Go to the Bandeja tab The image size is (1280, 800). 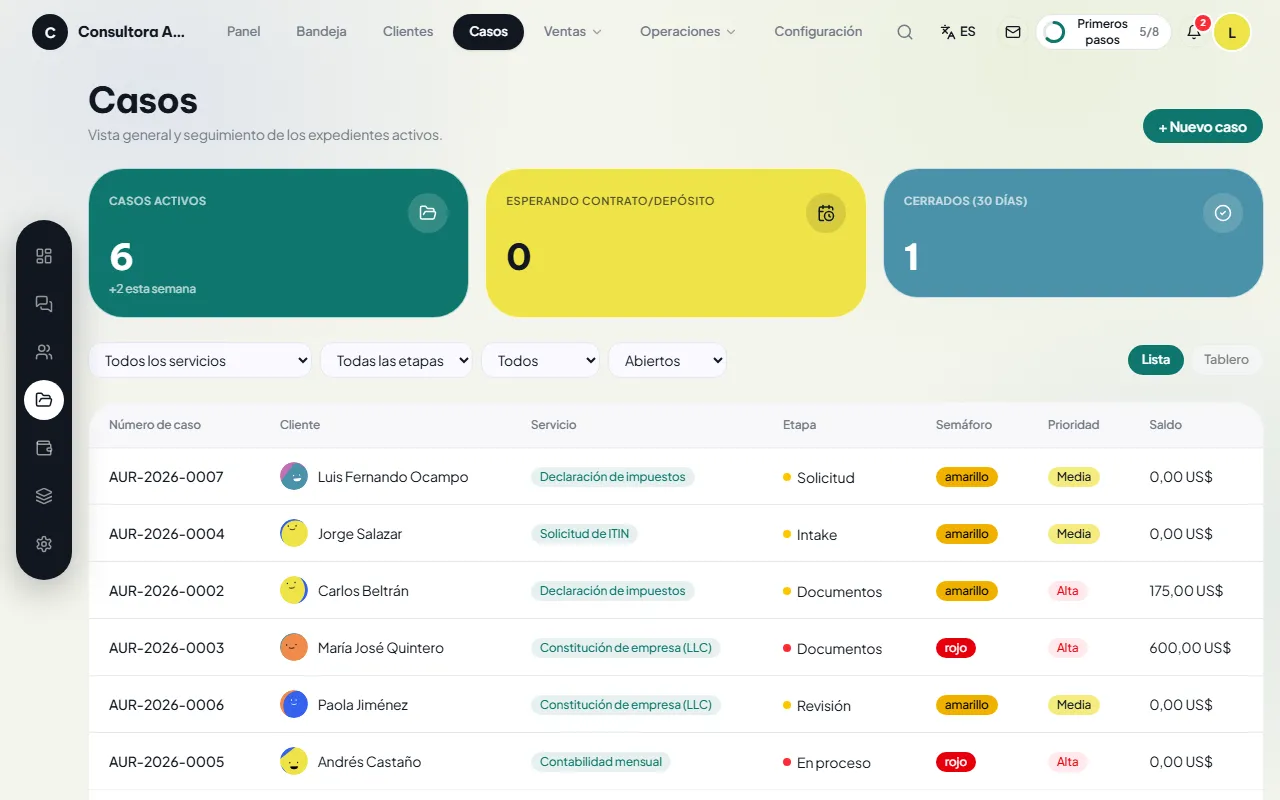pyautogui.click(x=322, y=32)
